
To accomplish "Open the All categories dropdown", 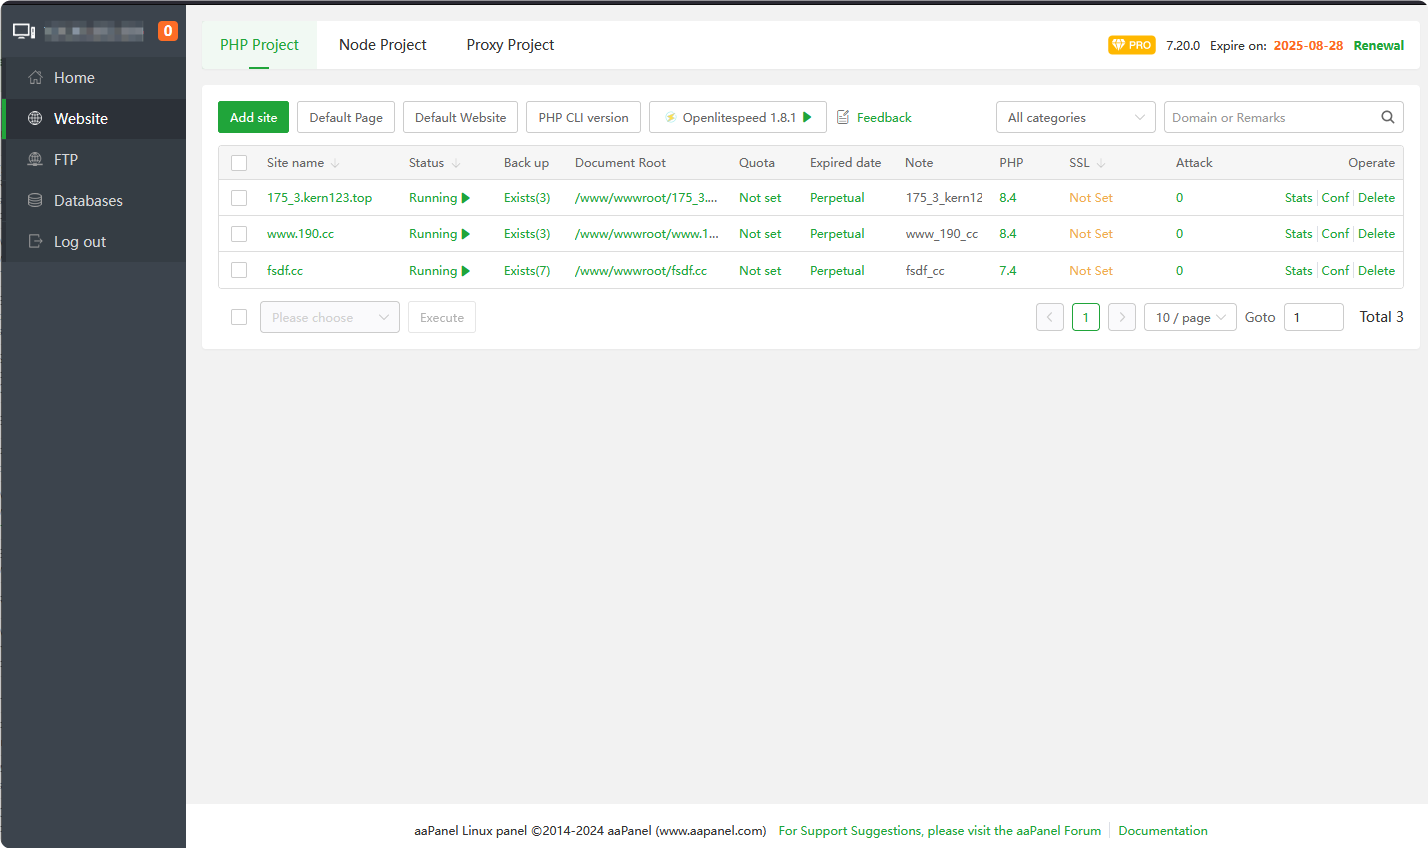I will tap(1075, 117).
